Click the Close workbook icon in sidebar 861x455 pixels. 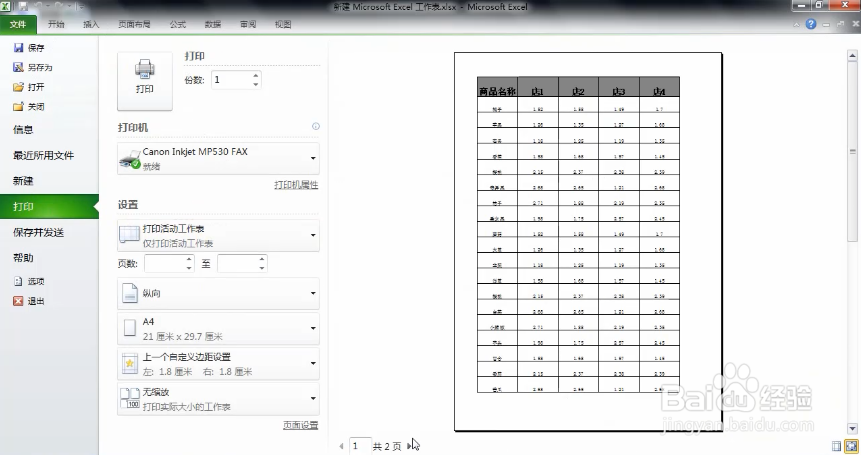(x=19, y=106)
